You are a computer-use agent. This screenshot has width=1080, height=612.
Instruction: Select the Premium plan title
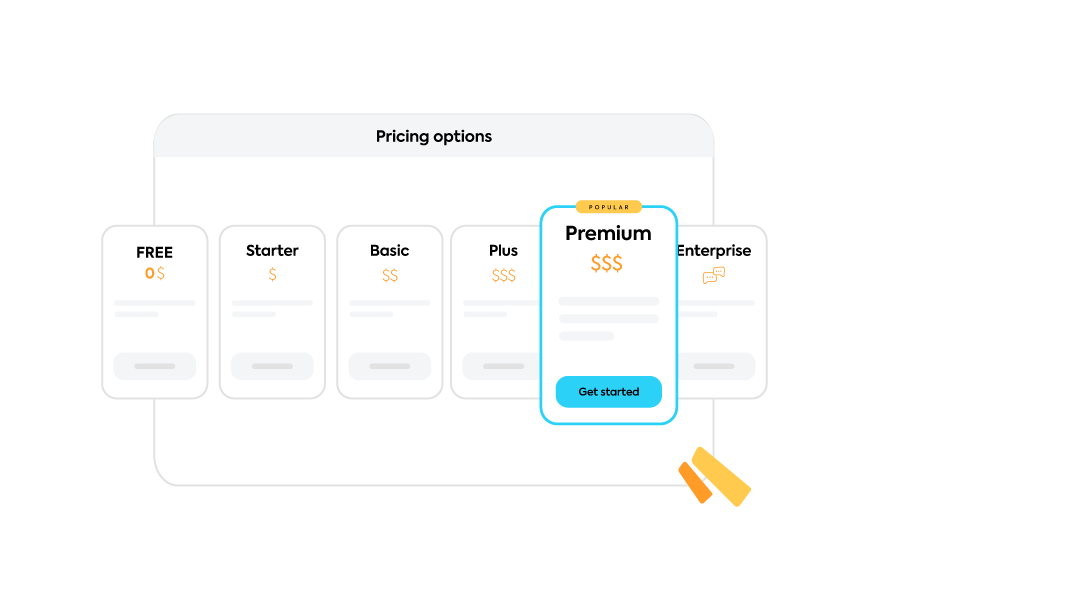(608, 233)
